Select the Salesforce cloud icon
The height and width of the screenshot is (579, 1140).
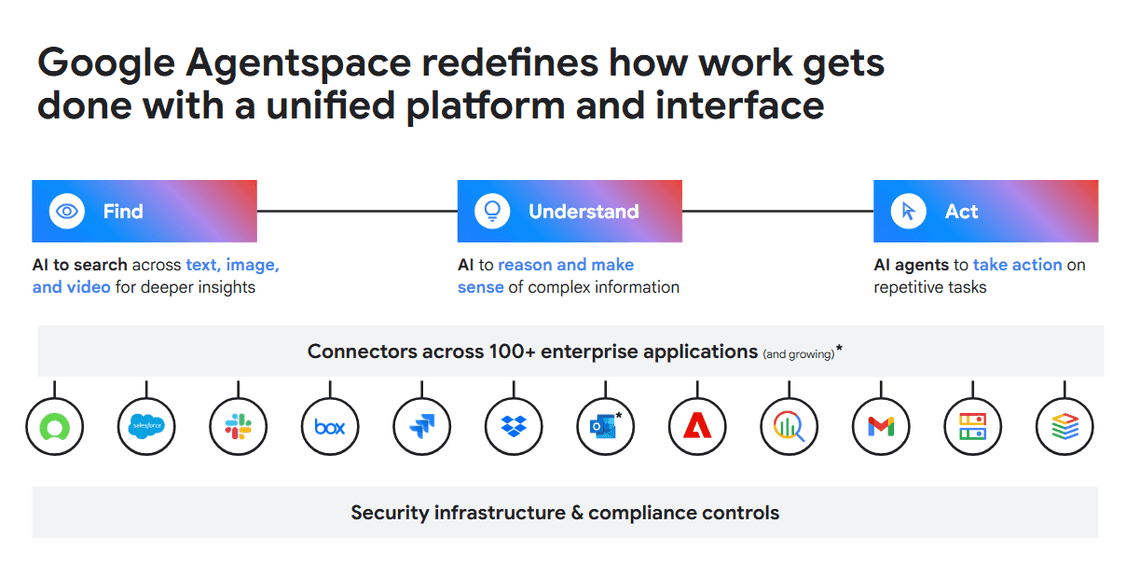[x=147, y=427]
